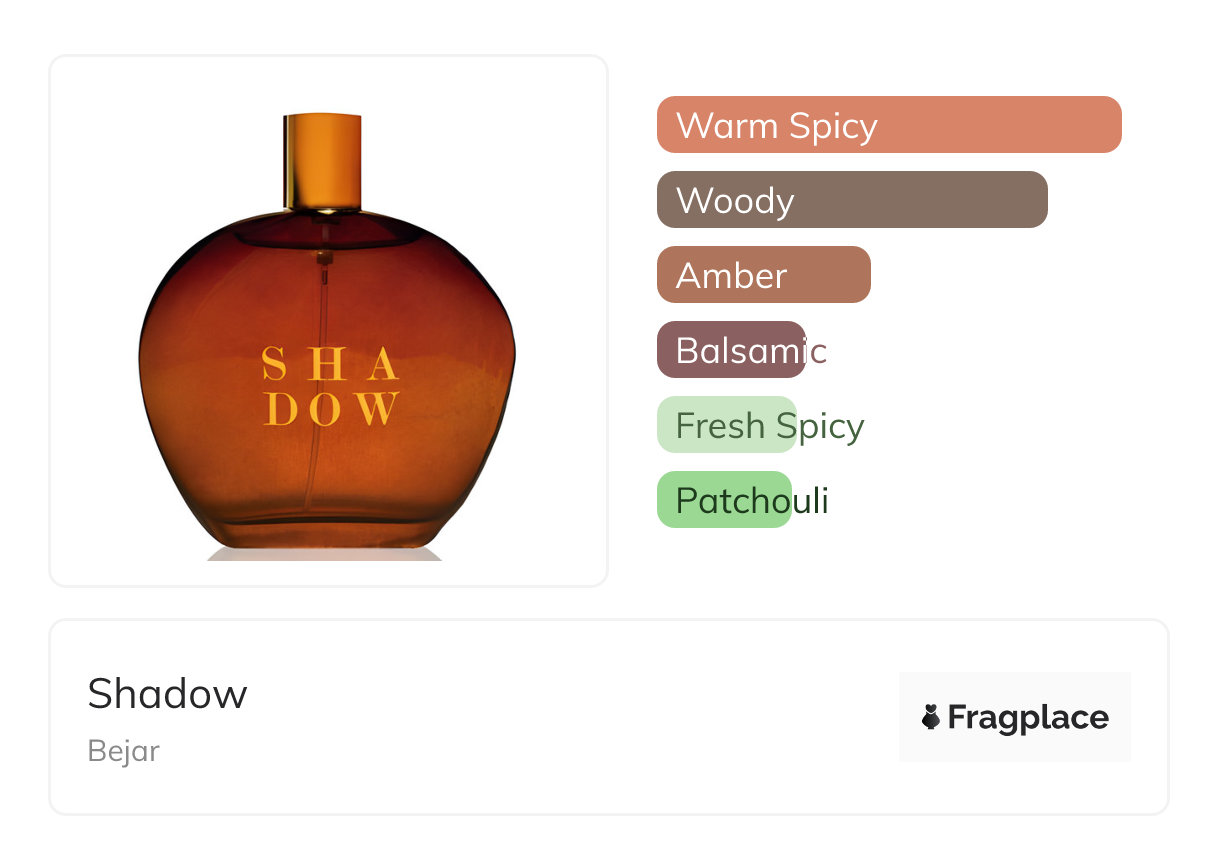This screenshot has height=864, width=1218.
Task: Click the letter S on the bottle
Action: [x=274, y=364]
